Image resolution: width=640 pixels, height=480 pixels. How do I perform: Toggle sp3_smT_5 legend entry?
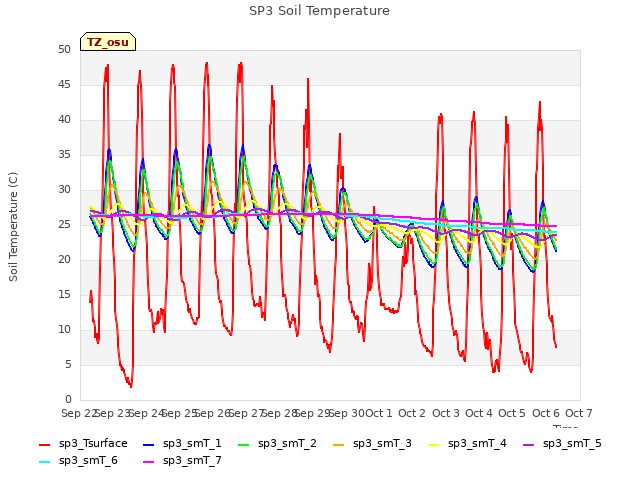[x=562, y=444]
